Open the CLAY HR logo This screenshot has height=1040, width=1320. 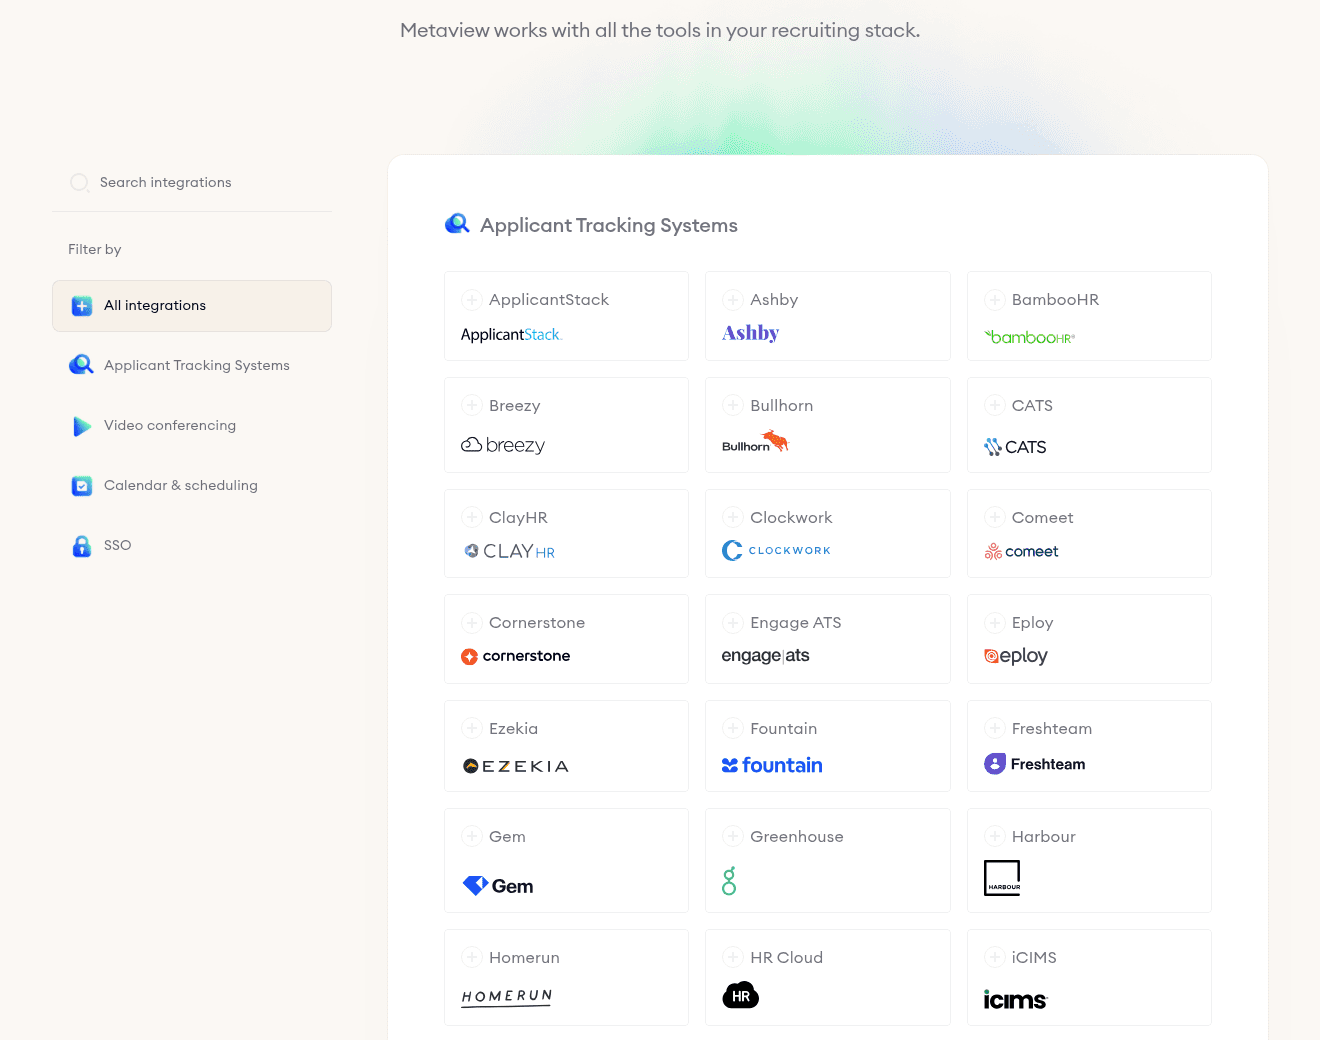click(509, 552)
